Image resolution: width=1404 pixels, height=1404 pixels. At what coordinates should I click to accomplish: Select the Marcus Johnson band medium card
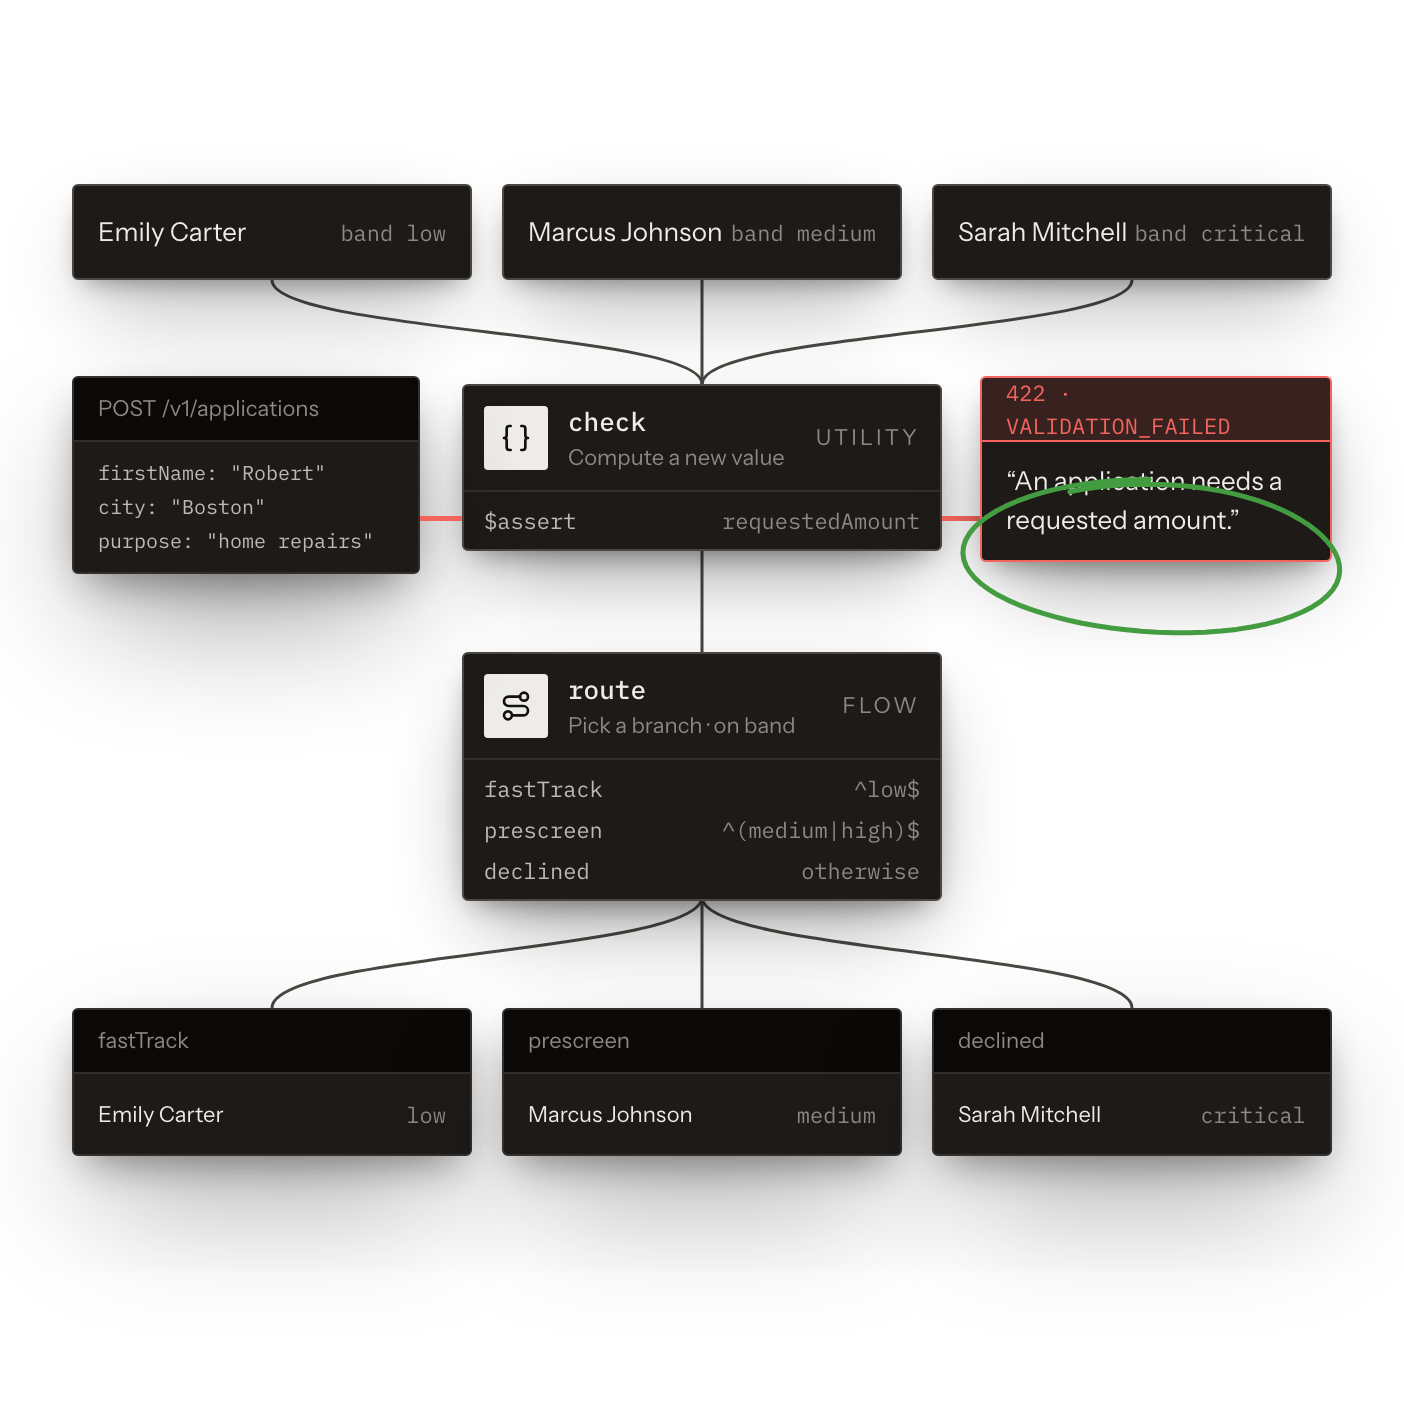[x=702, y=232]
